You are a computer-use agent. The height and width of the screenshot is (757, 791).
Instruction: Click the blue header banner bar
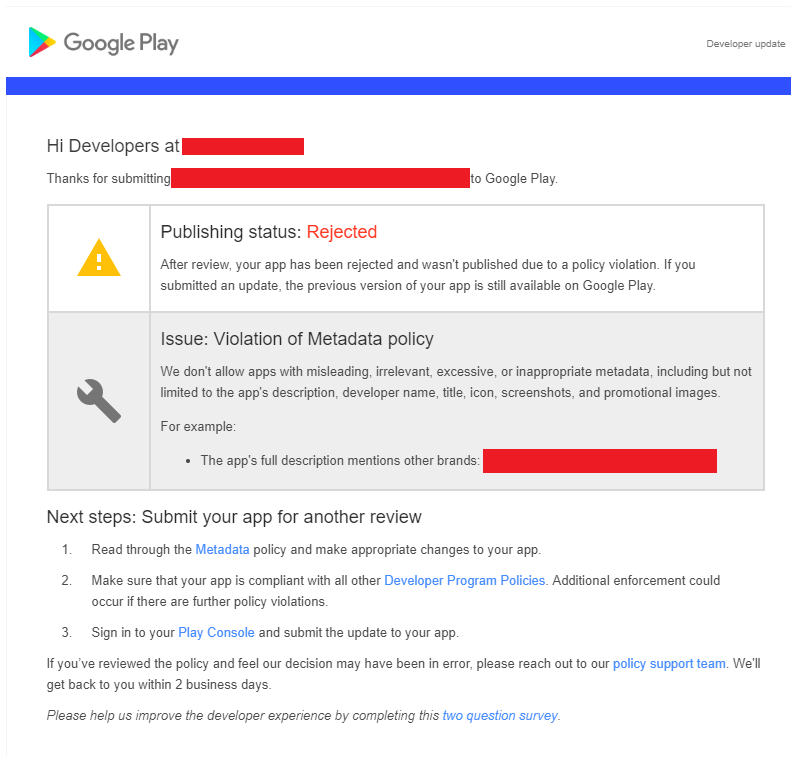[x=399, y=86]
